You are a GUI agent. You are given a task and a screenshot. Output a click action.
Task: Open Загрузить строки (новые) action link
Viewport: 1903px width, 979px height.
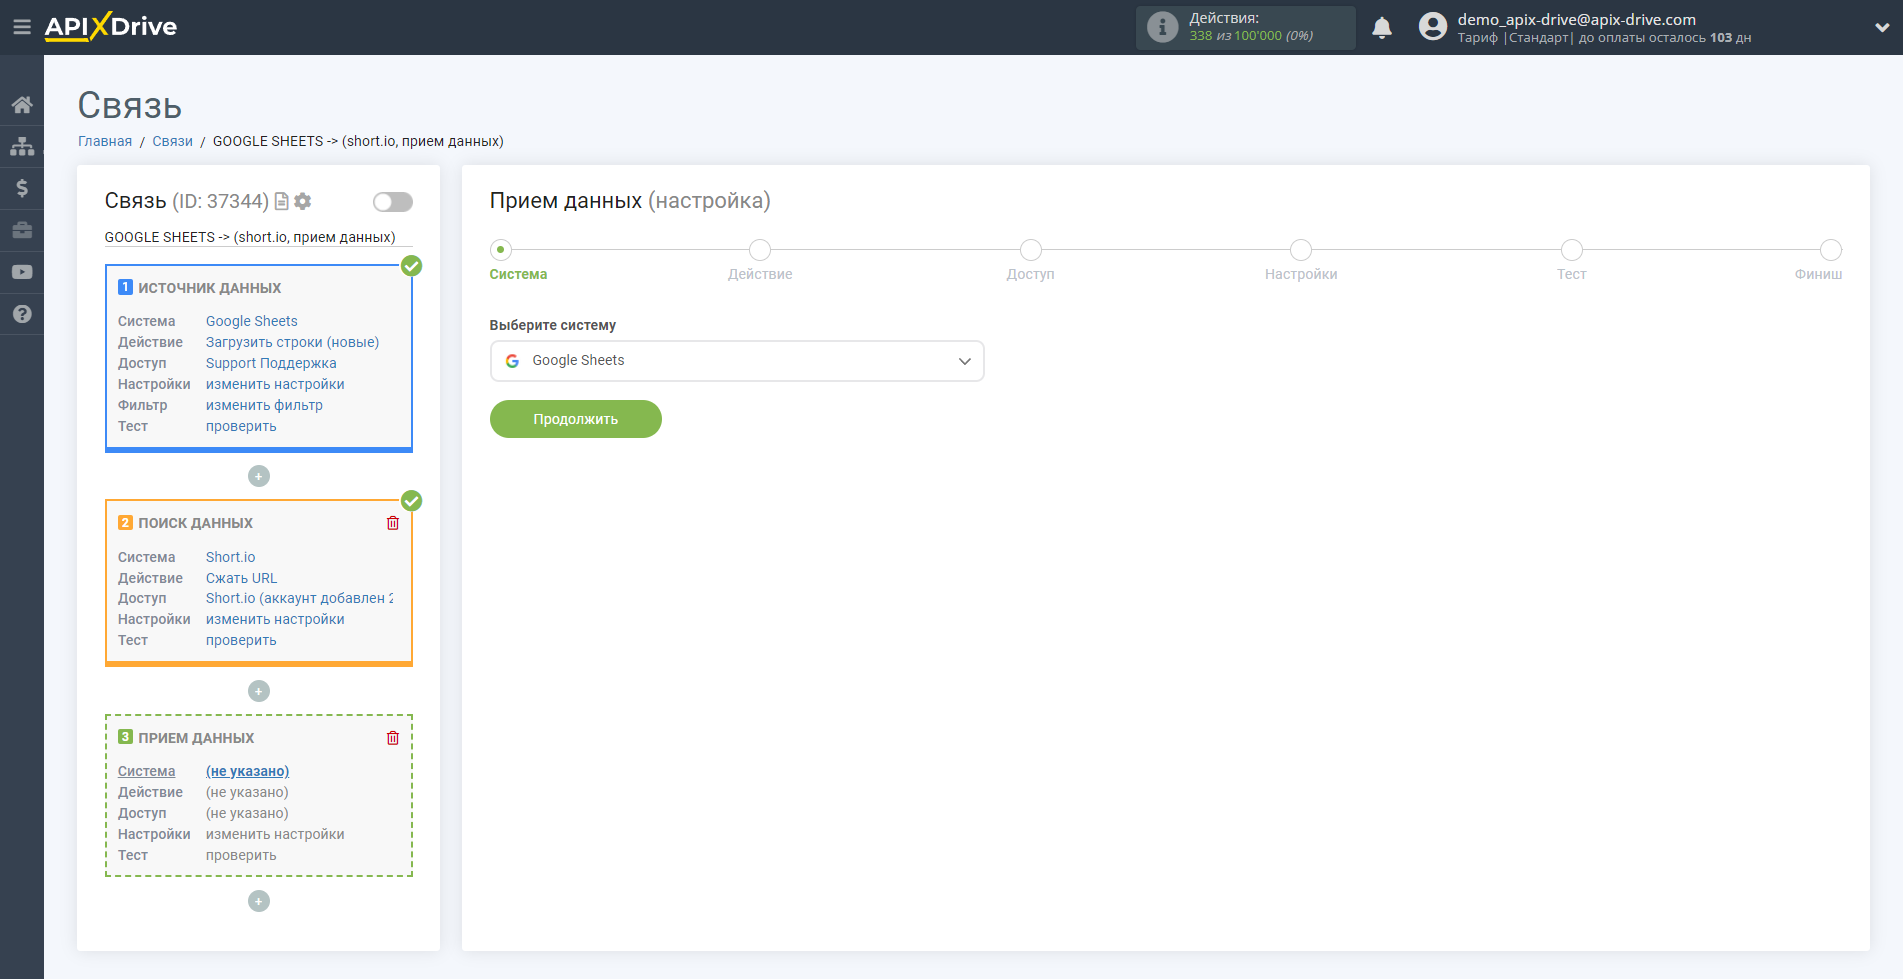point(292,342)
